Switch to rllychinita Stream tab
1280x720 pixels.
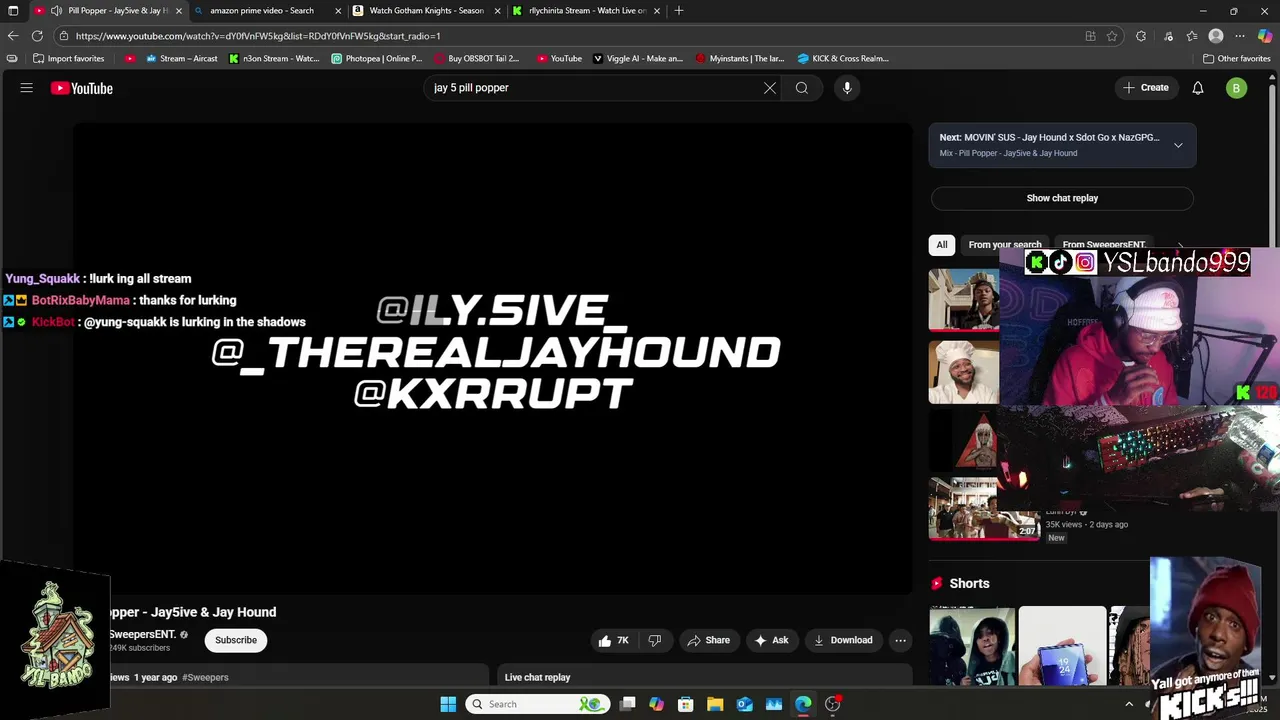pyautogui.click(x=585, y=11)
